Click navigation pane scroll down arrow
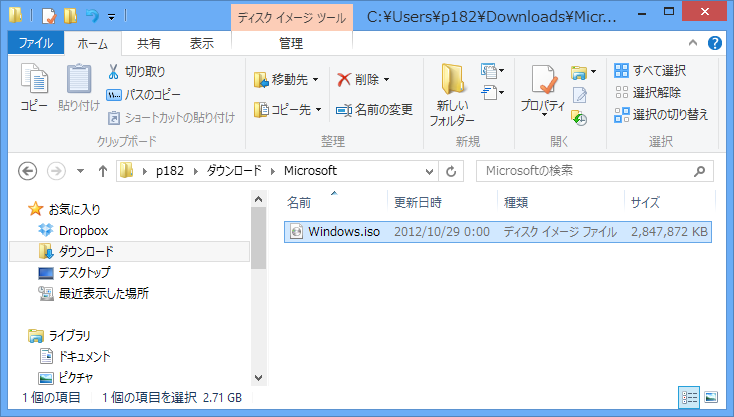The image size is (734, 417). coord(258,378)
